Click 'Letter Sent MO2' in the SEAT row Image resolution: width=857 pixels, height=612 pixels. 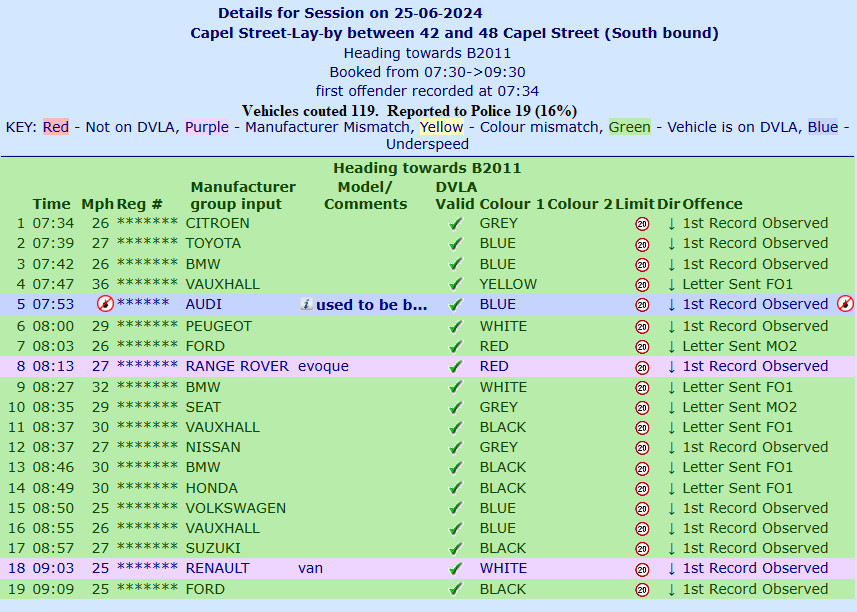coord(739,407)
